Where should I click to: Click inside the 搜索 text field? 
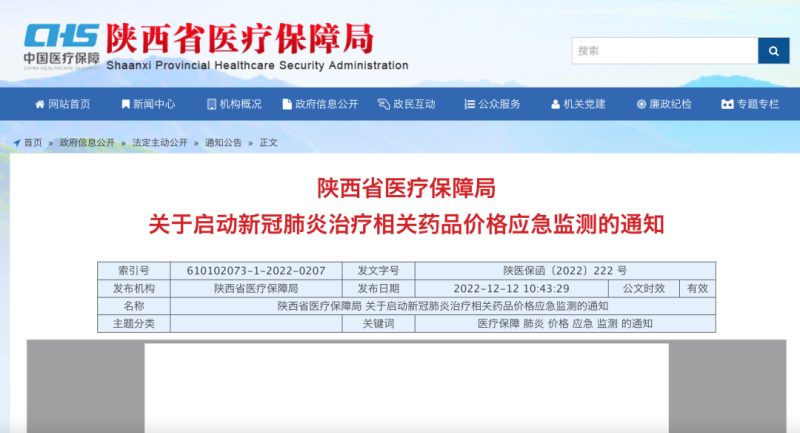[x=664, y=51]
